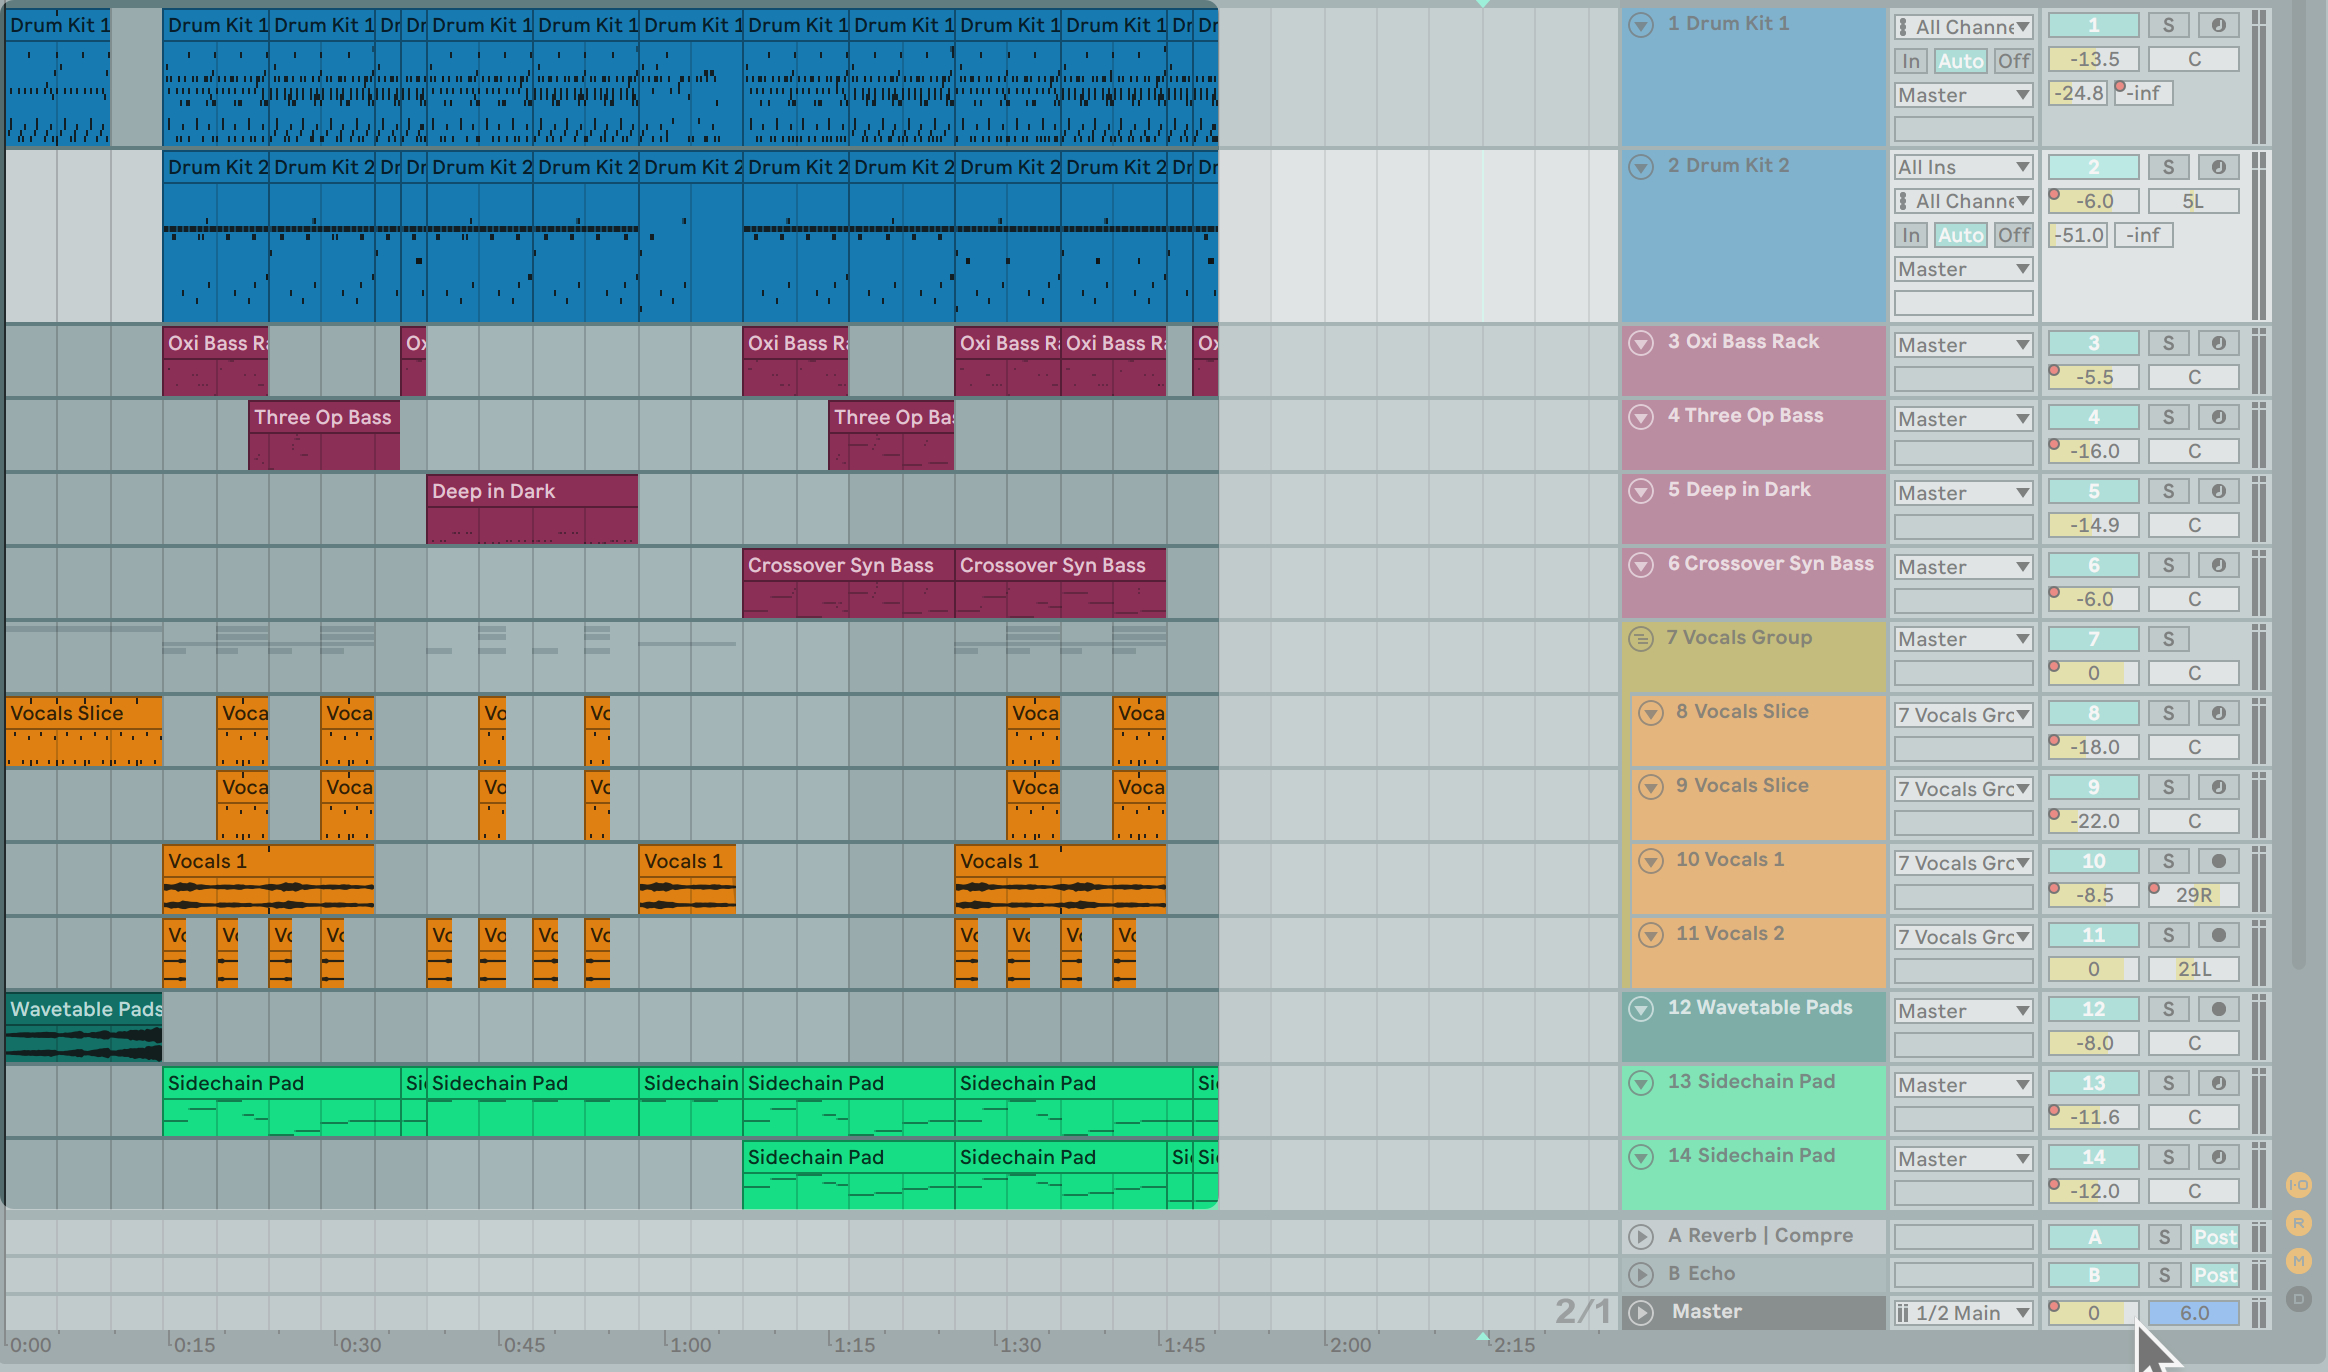This screenshot has width=2328, height=1372.
Task: Click the collapse arrow on track 7 Vocals Group
Action: pos(1644,639)
